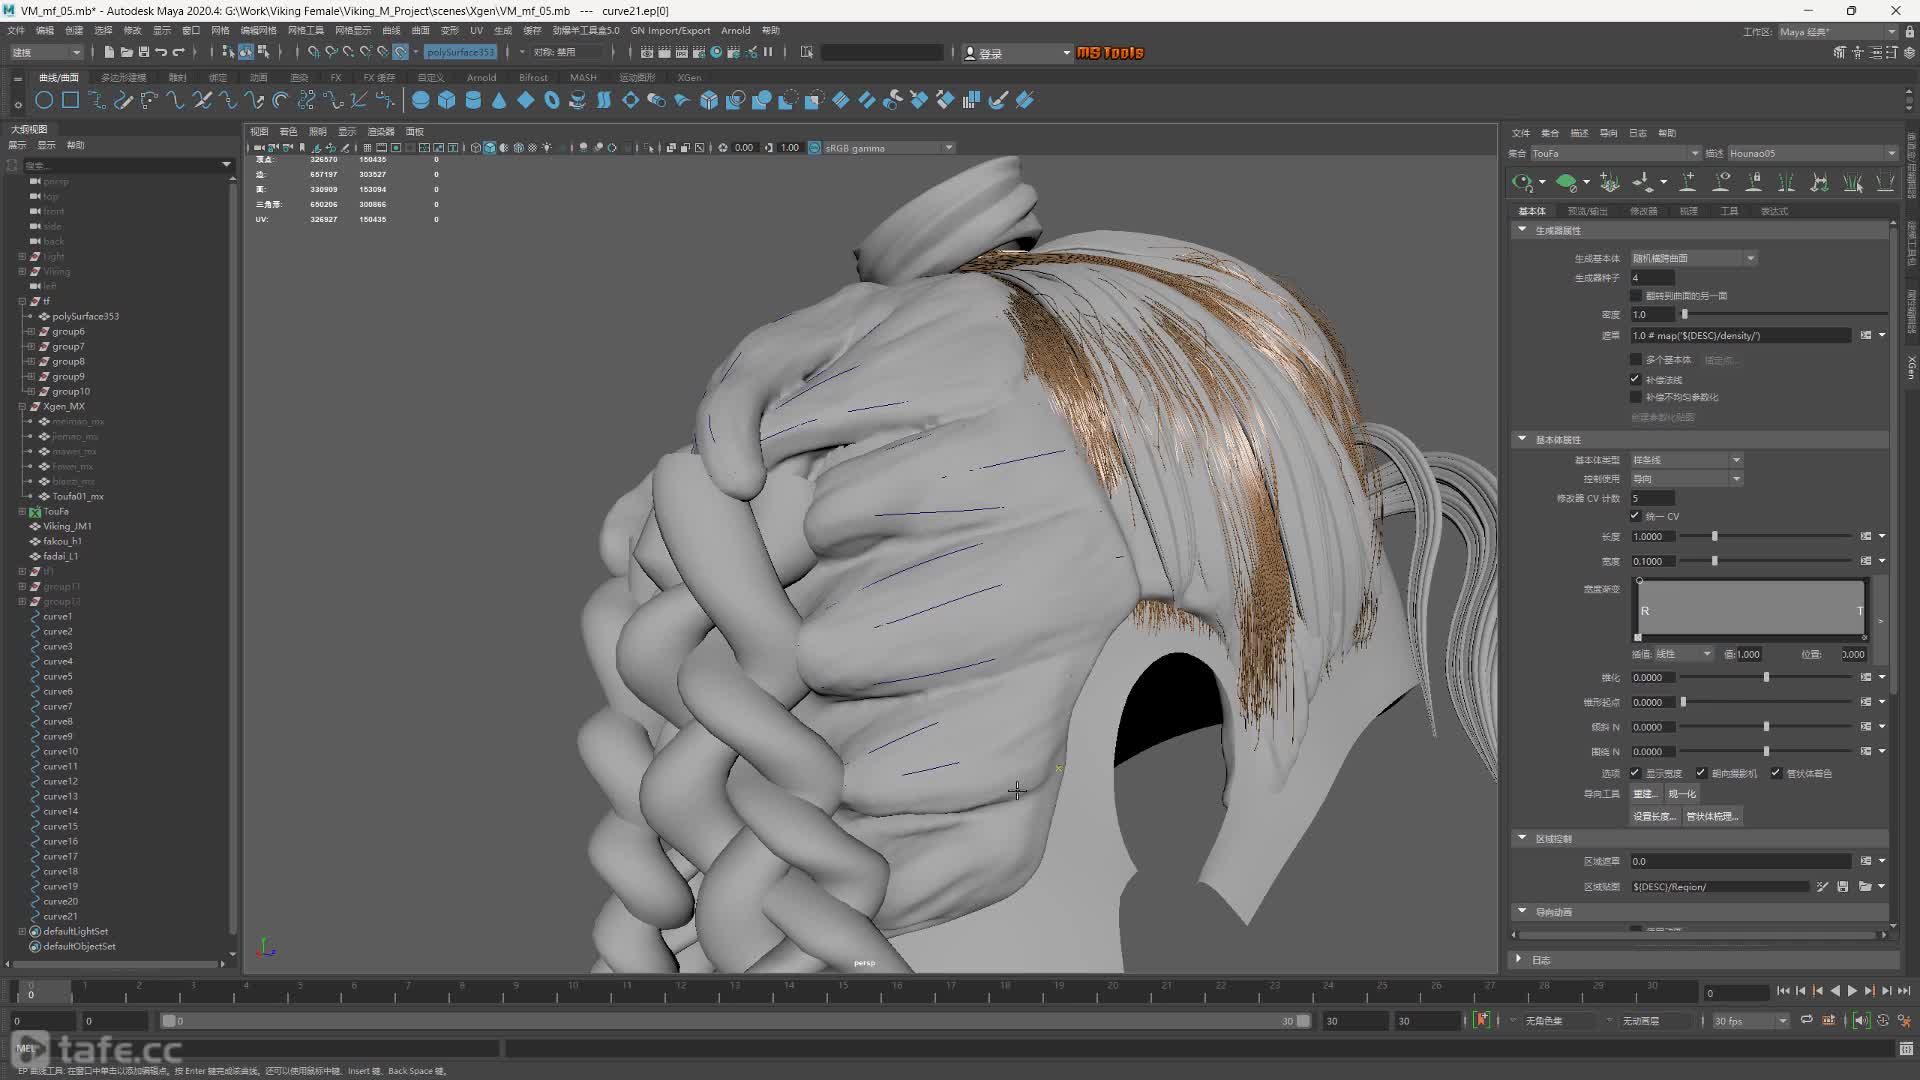
Task: Select the NURBS square shelf icon
Action: click(x=70, y=100)
